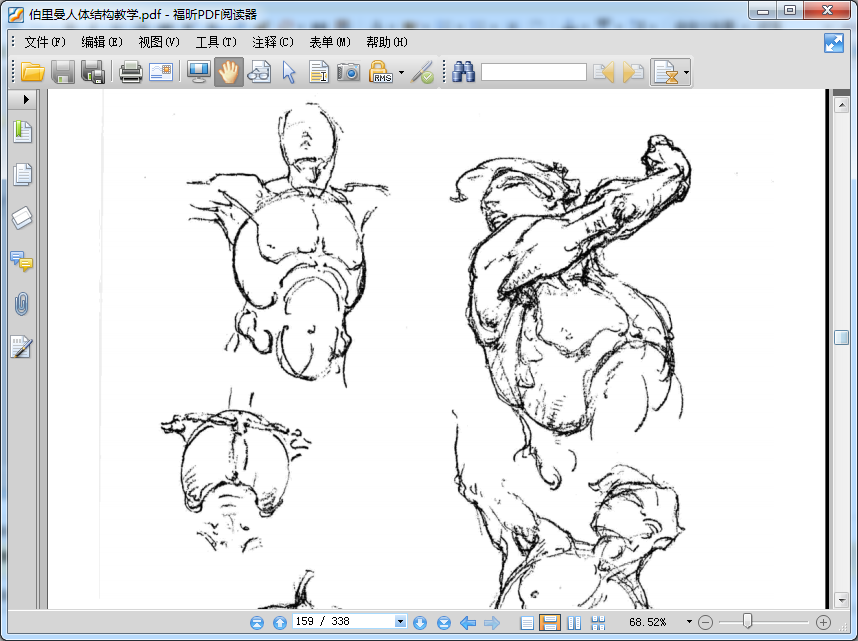Image resolution: width=858 pixels, height=641 pixels.
Task: Open a file with the folder icon
Action: click(32, 72)
